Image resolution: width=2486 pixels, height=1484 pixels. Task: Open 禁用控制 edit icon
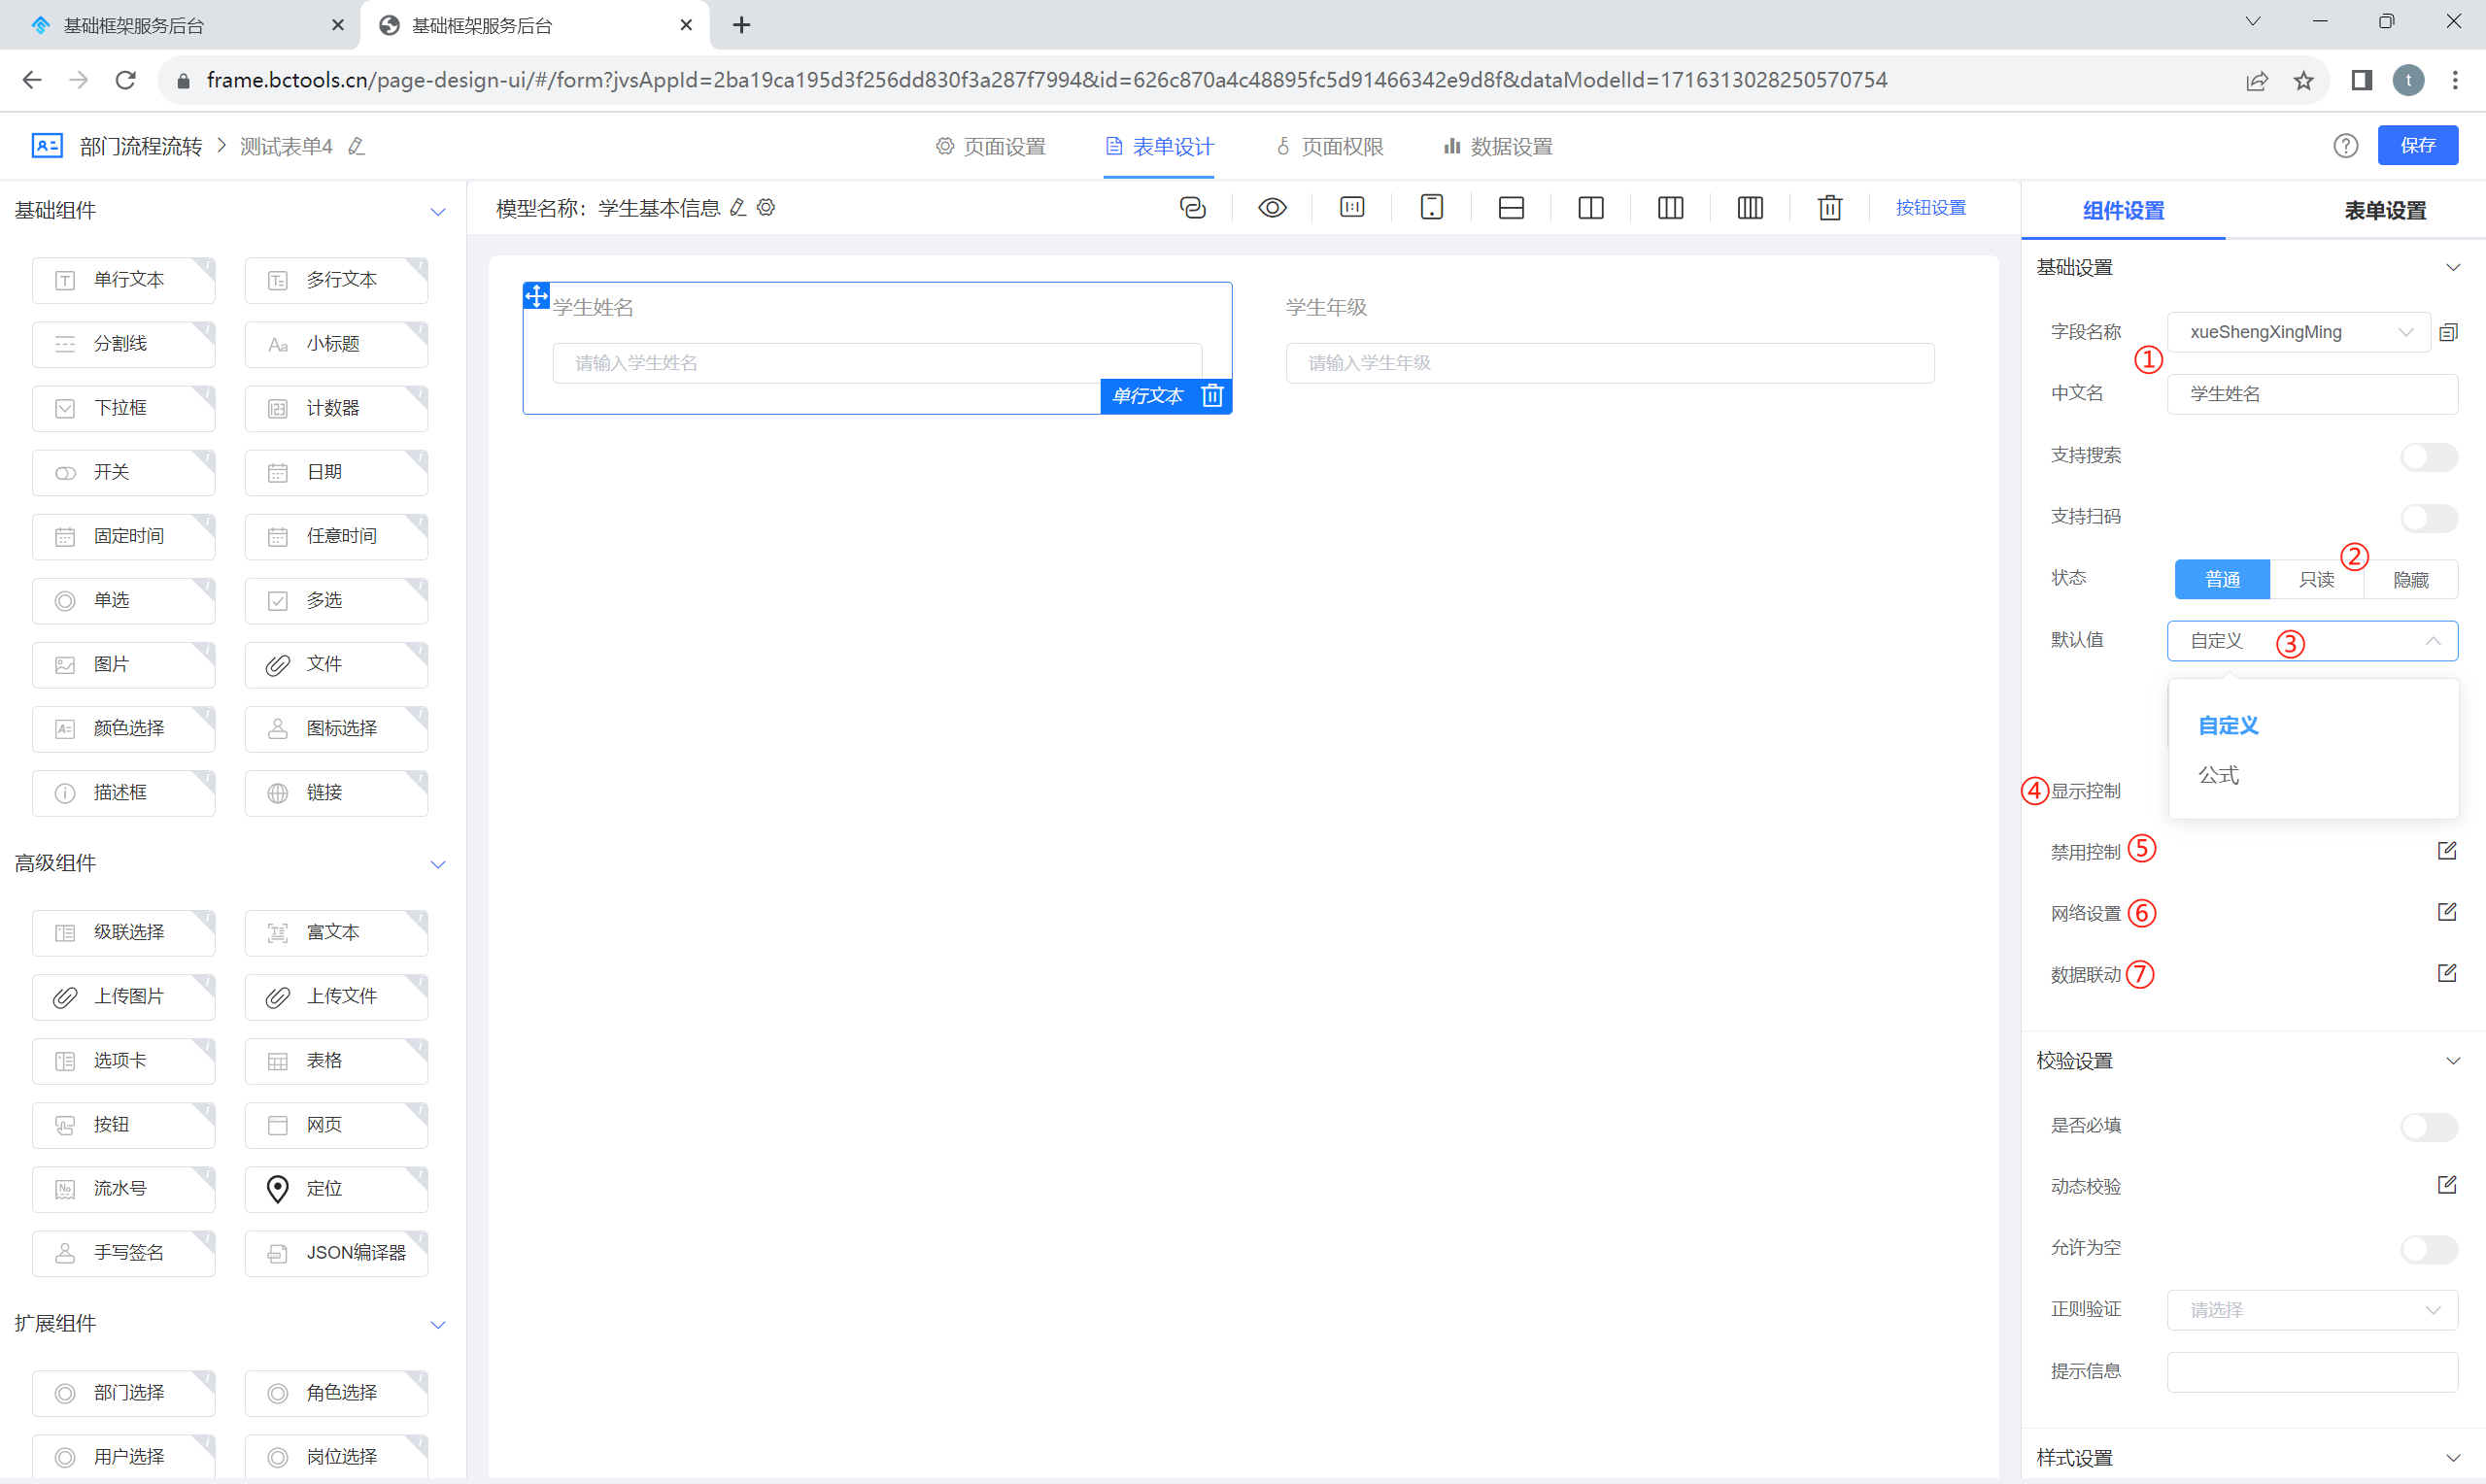2446,851
